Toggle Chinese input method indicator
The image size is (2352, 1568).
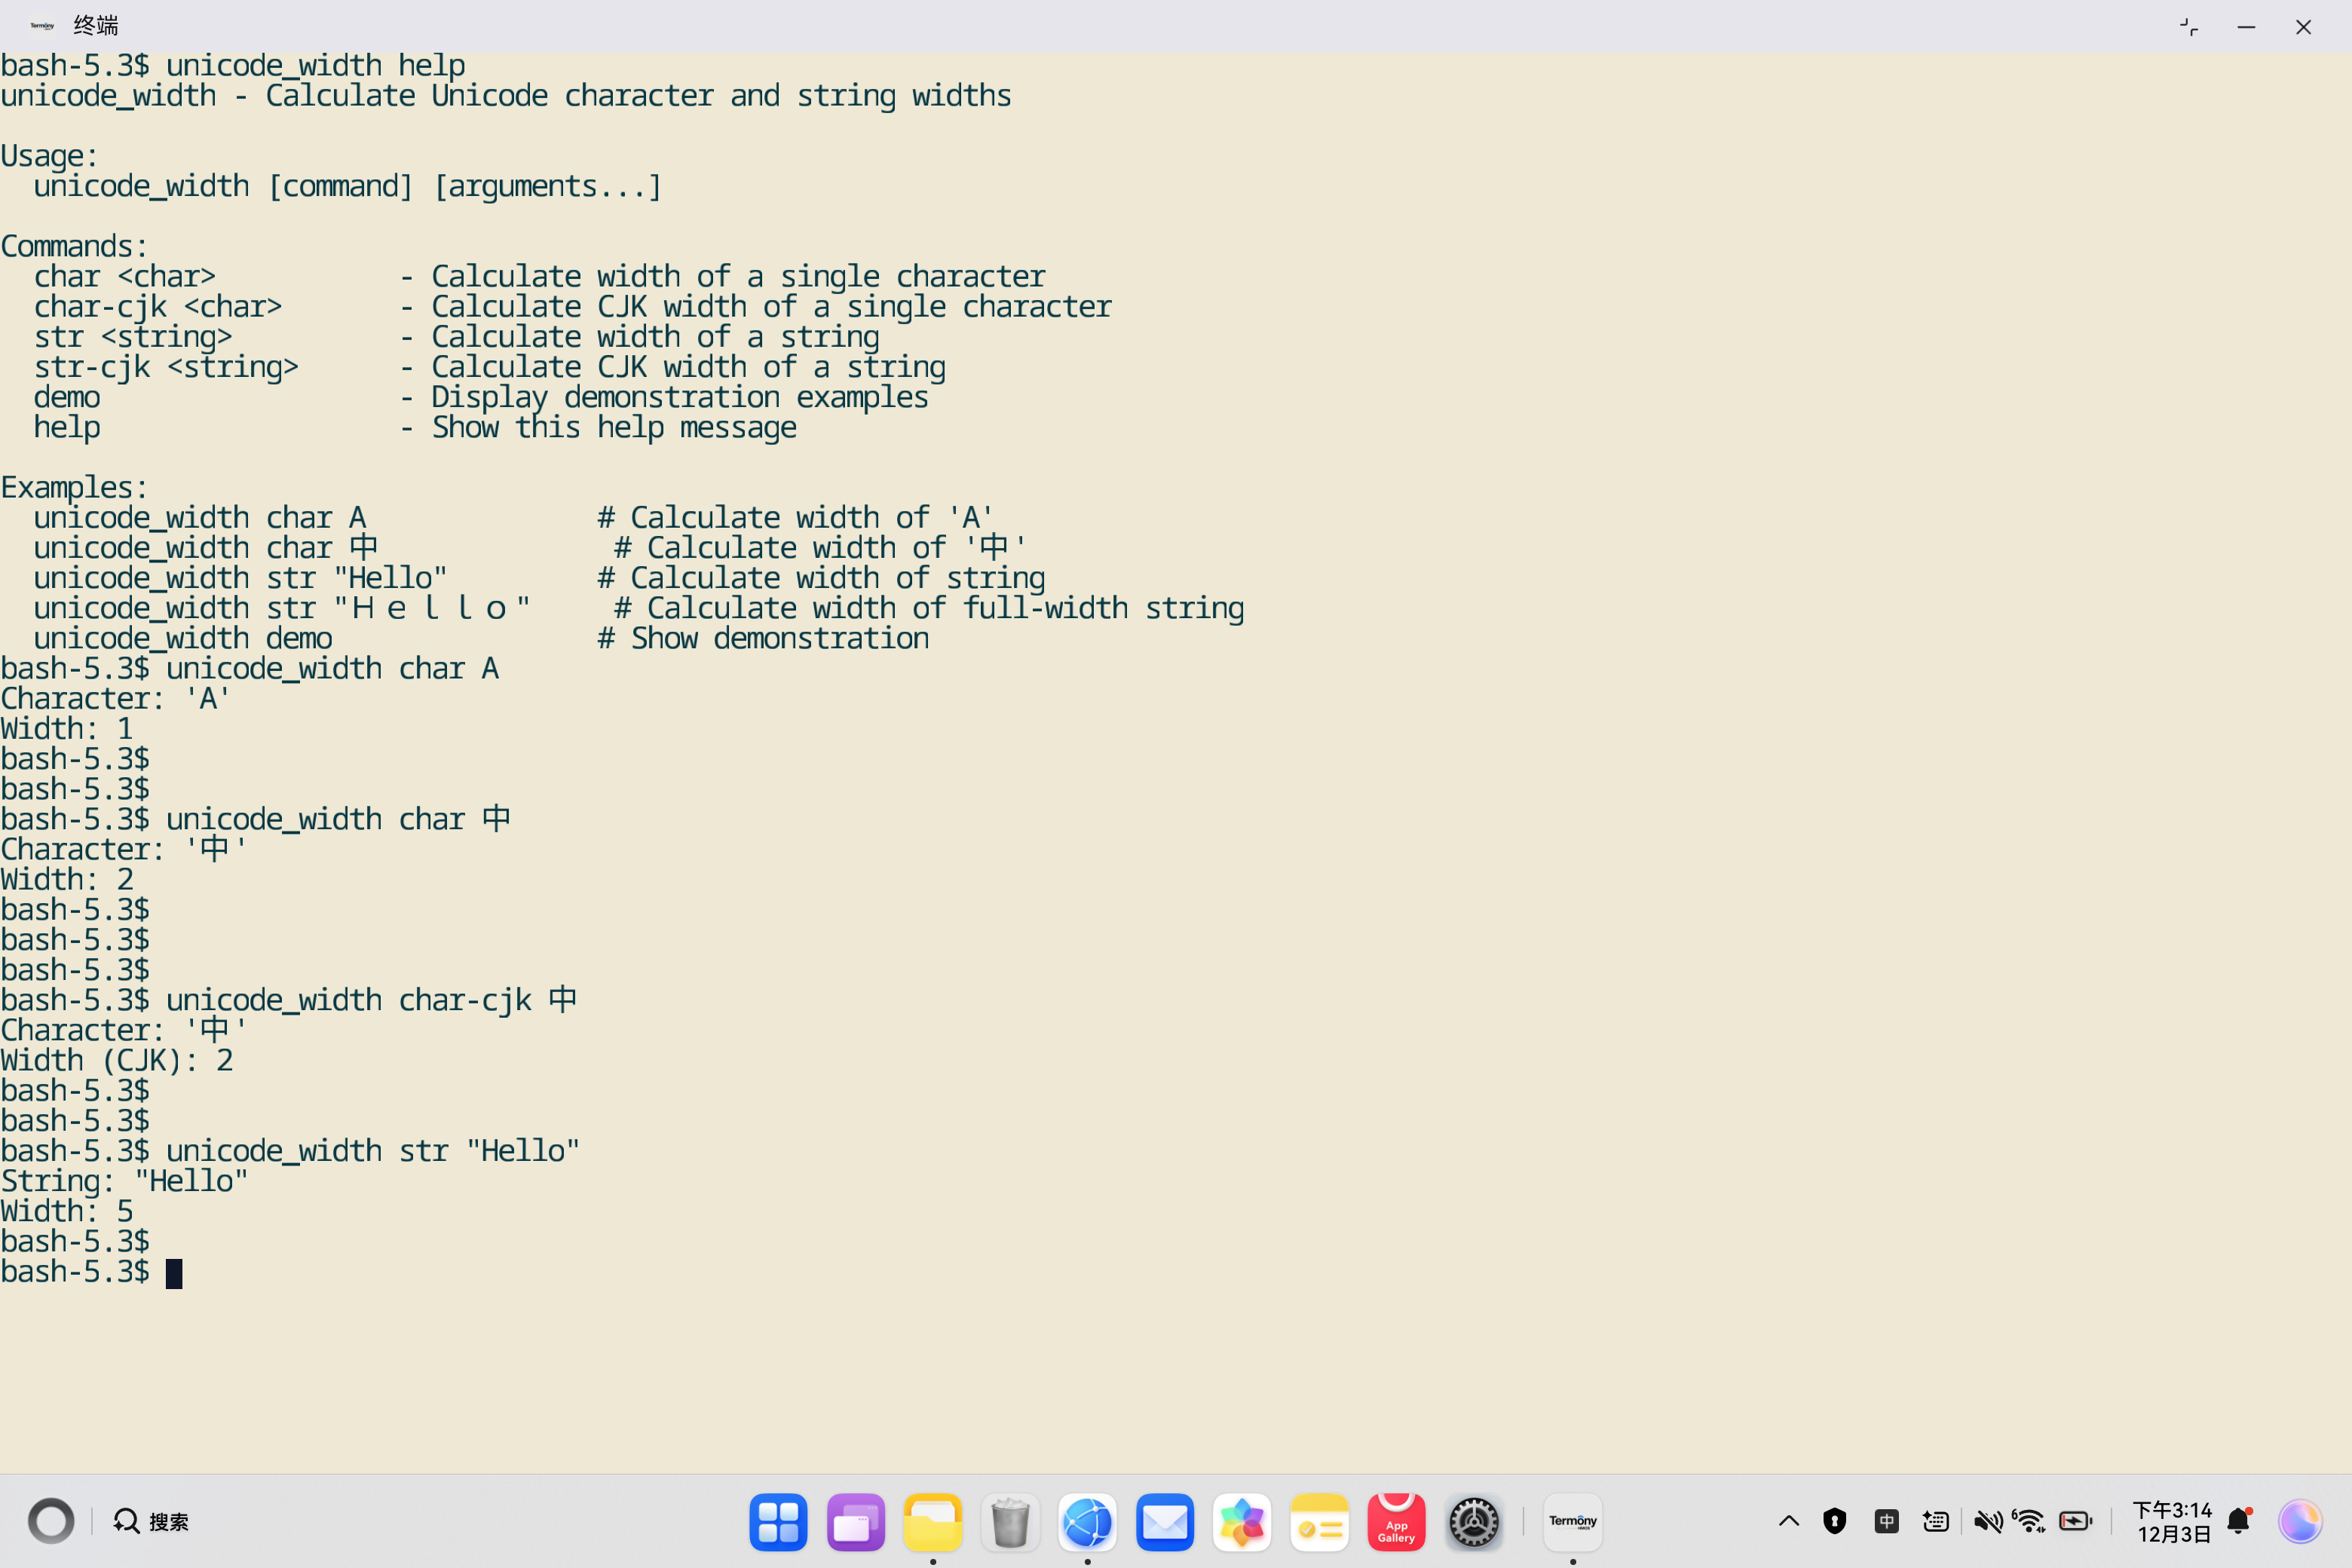coord(1886,1522)
